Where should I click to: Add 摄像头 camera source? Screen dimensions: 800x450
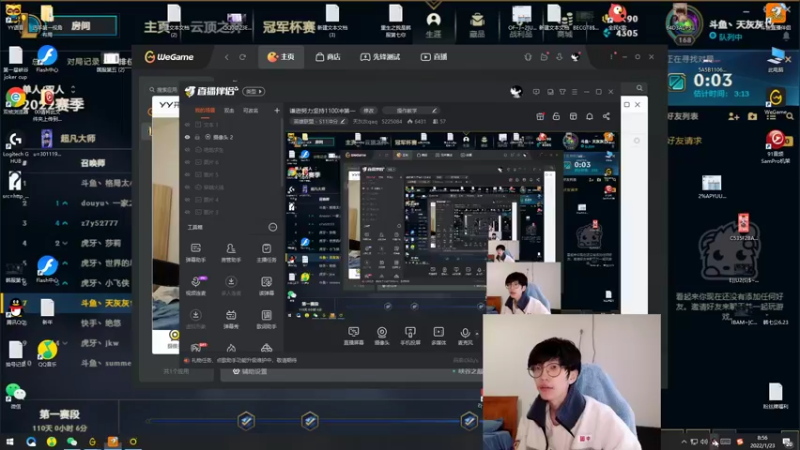point(382,336)
